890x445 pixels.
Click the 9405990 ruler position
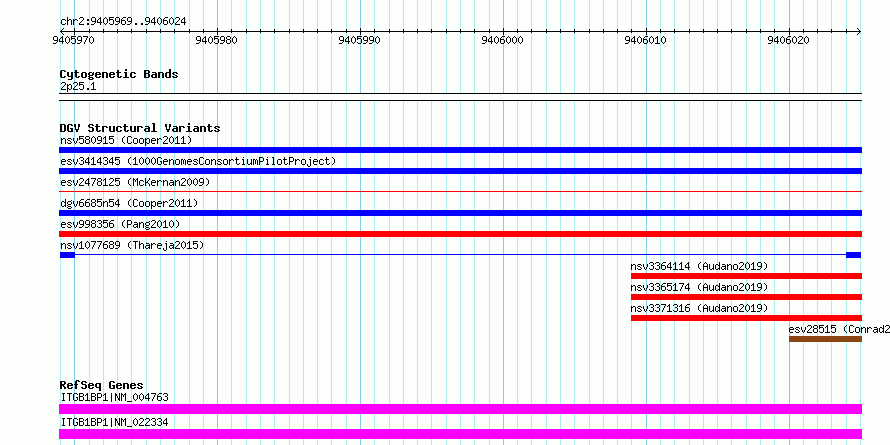[359, 40]
